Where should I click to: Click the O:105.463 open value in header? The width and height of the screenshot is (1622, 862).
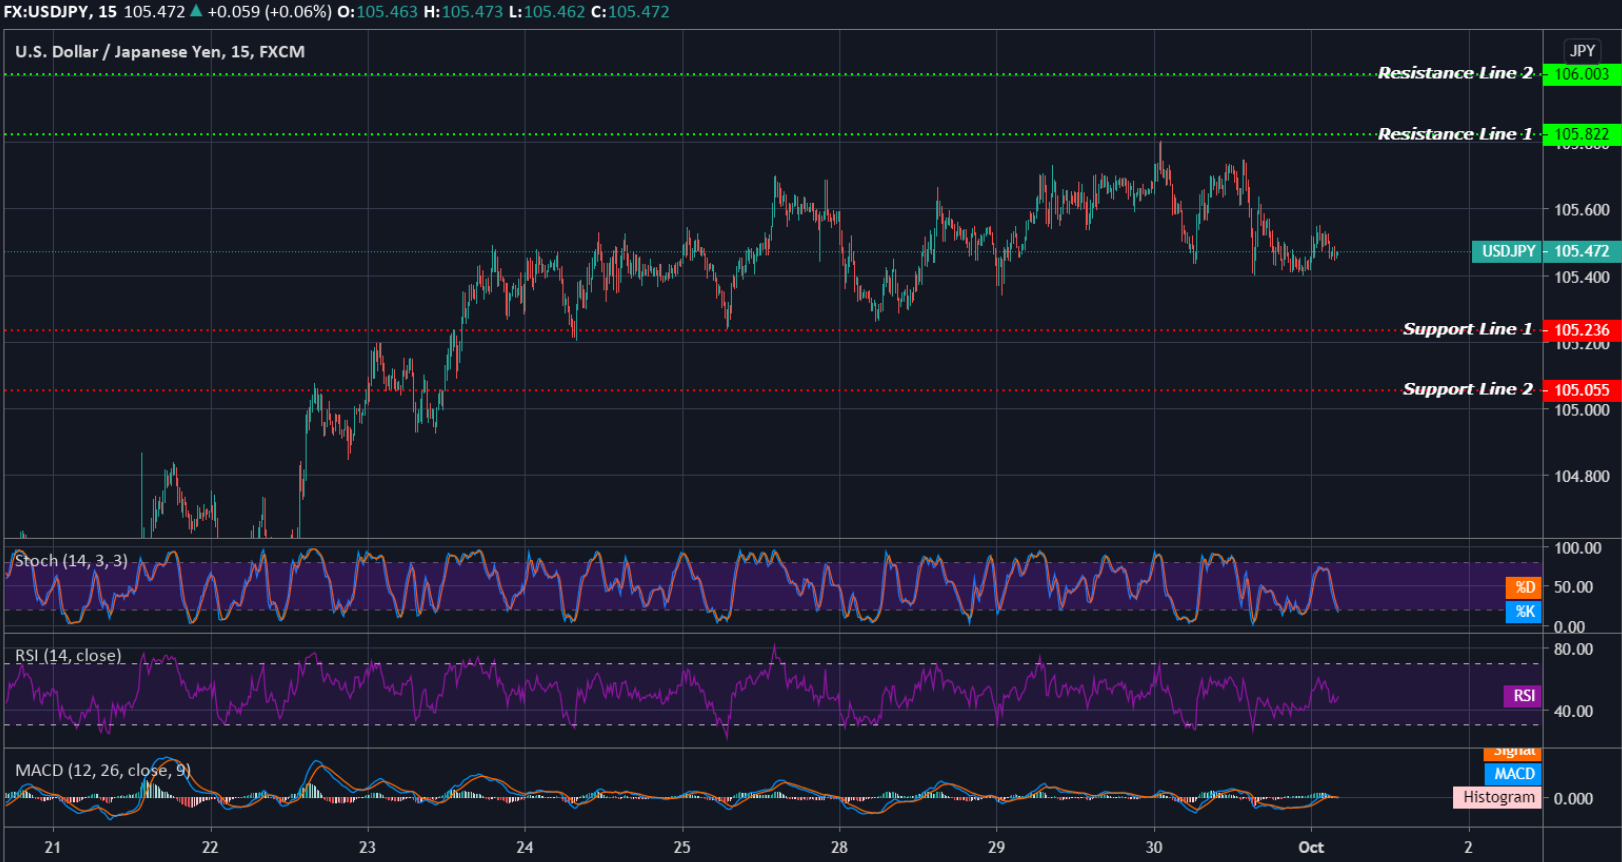pos(378,12)
